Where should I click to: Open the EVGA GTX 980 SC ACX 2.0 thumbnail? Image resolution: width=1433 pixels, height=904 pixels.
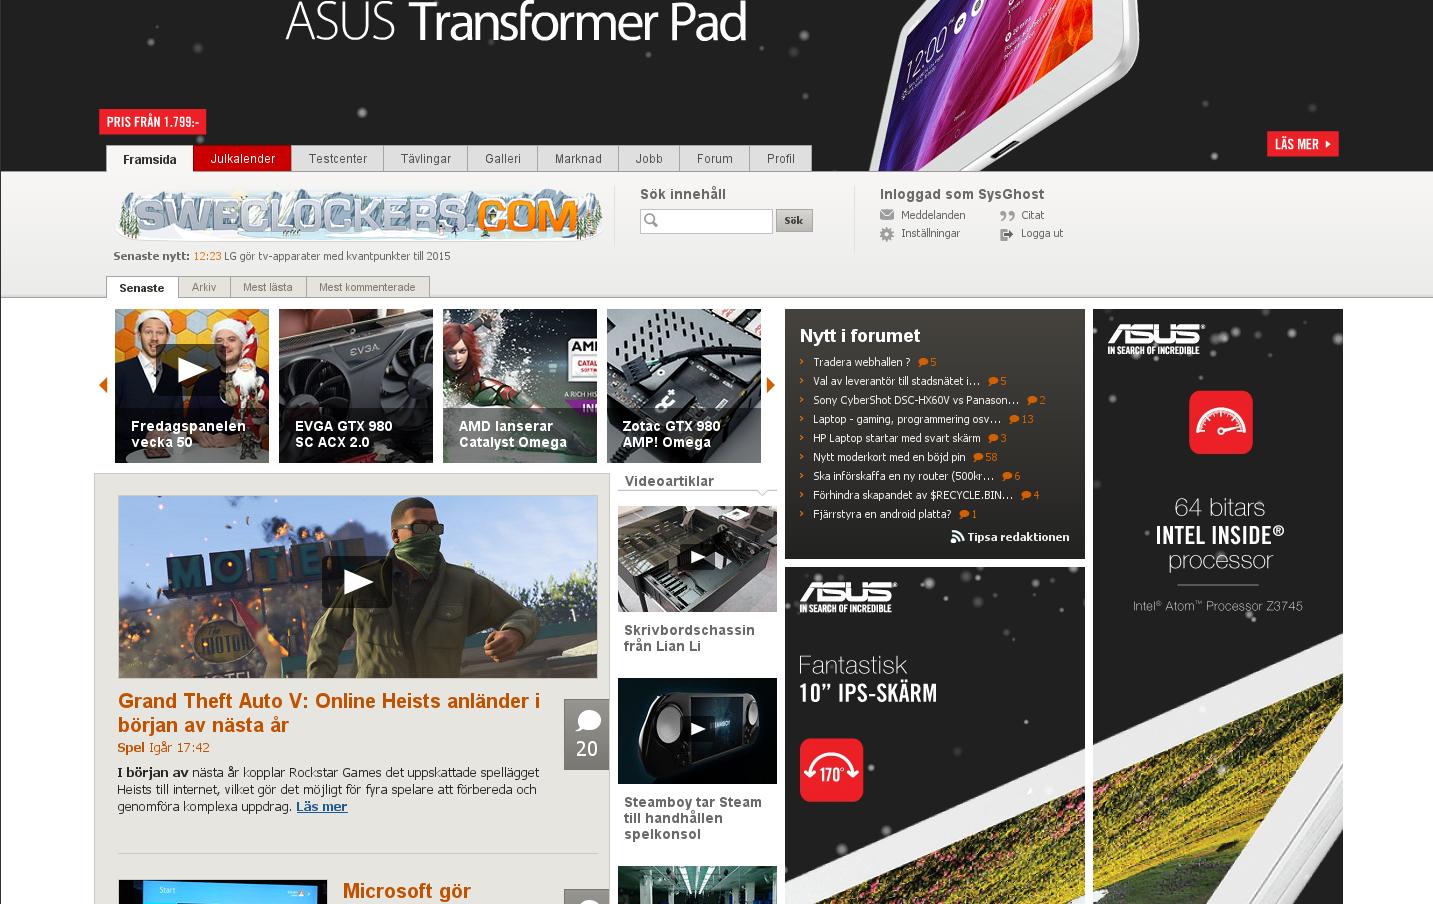point(356,386)
